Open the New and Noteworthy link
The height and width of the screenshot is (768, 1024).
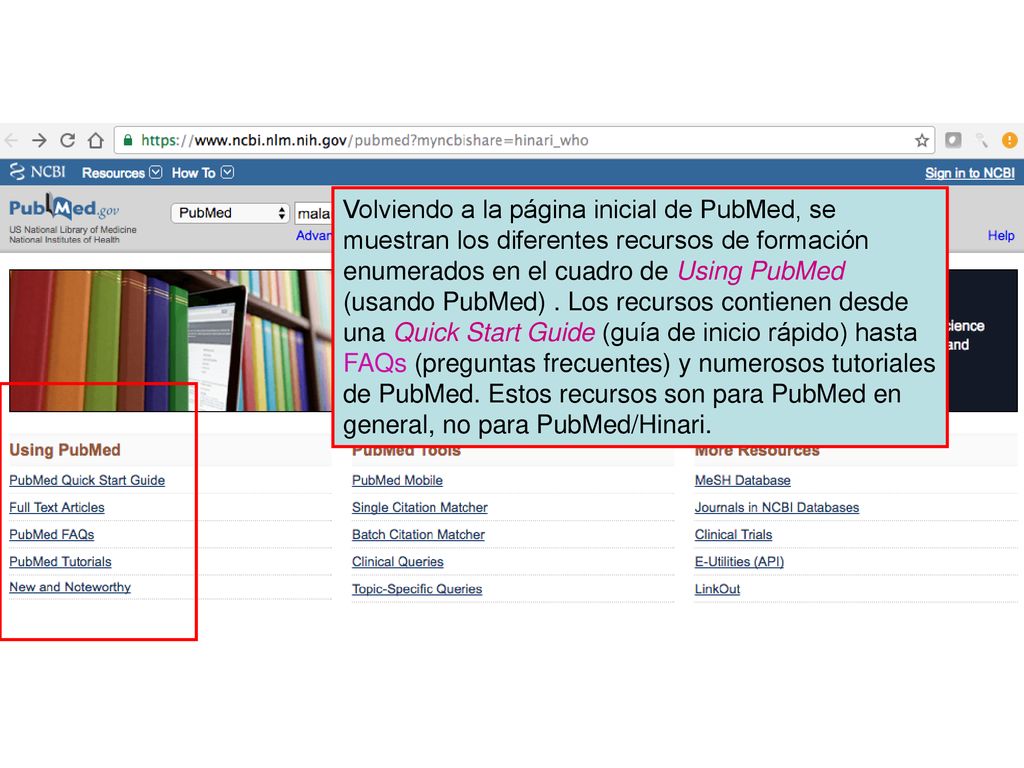click(70, 587)
